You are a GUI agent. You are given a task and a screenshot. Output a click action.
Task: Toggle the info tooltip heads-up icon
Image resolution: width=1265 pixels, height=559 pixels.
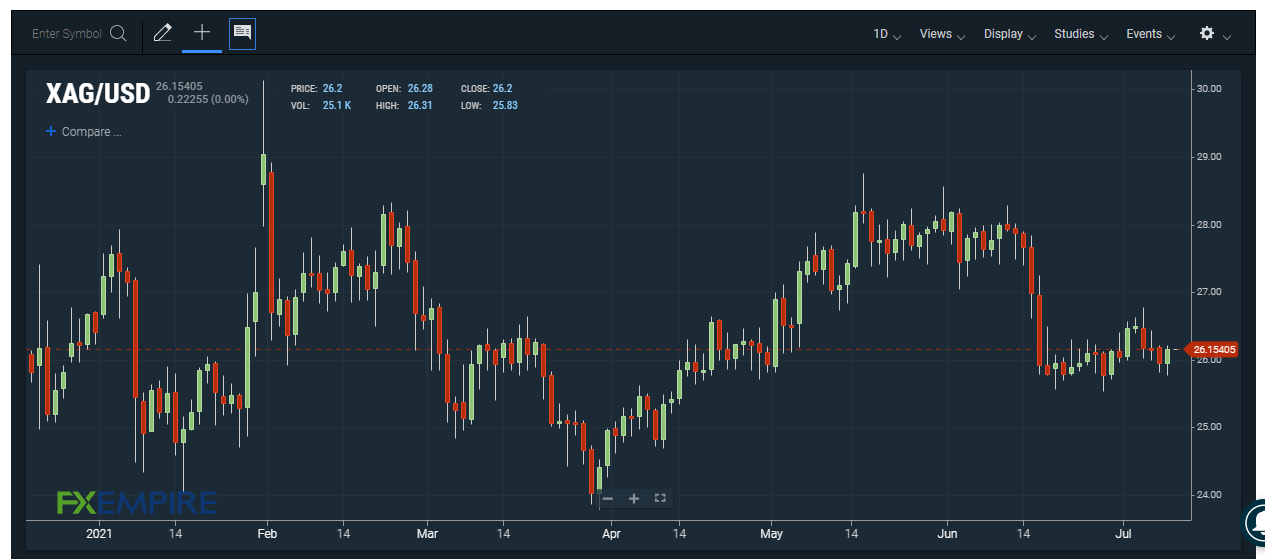click(x=242, y=33)
